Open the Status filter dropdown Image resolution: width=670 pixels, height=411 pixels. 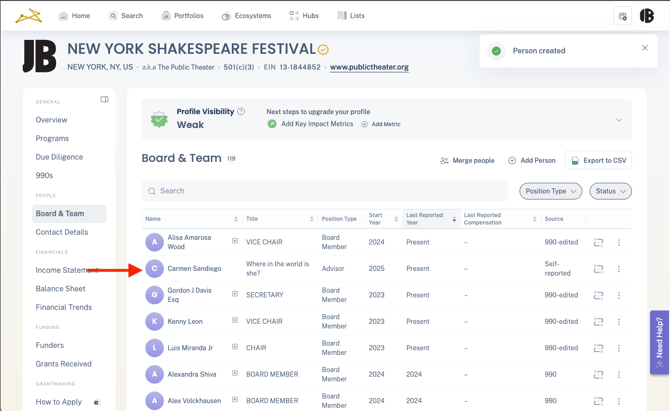coord(610,191)
